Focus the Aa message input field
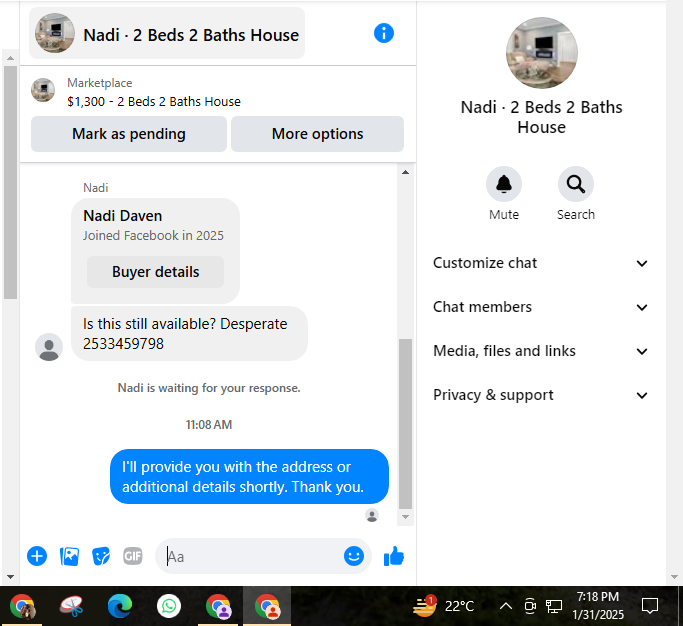This screenshot has height=626, width=683. tap(253, 556)
